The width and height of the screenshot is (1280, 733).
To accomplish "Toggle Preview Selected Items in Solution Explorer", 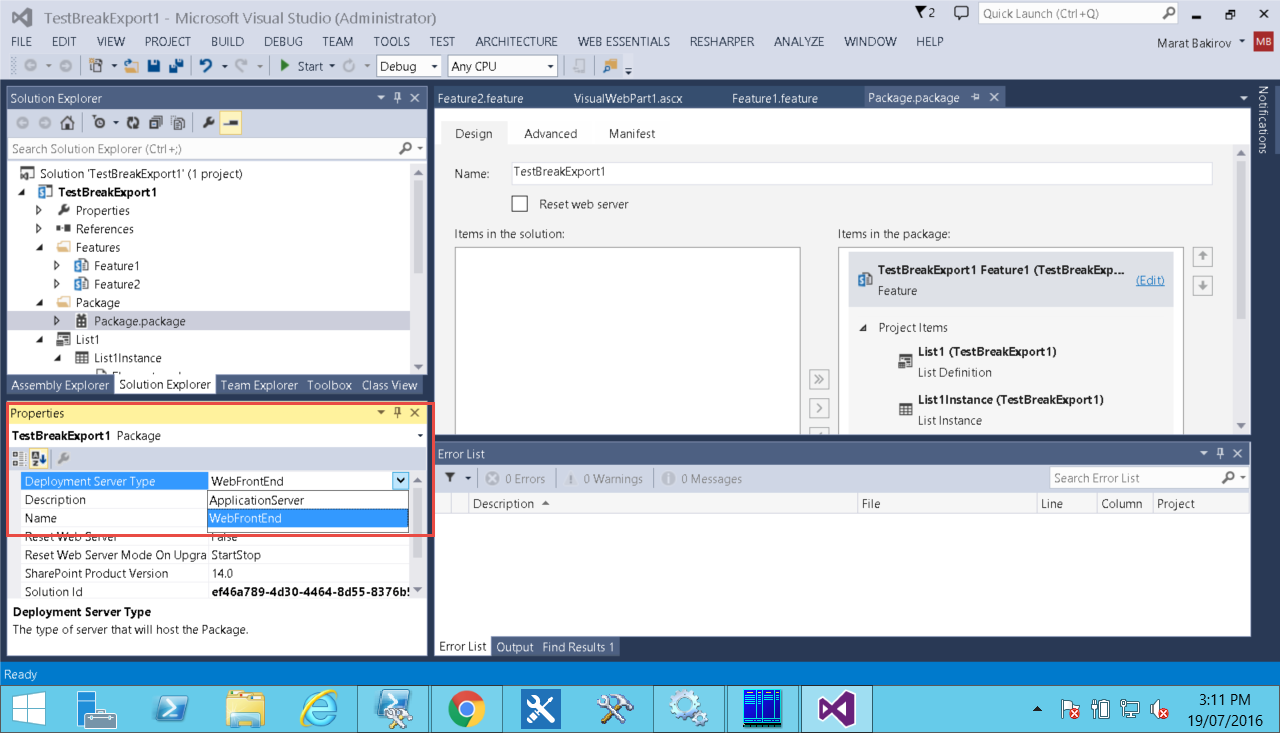I will click(231, 123).
